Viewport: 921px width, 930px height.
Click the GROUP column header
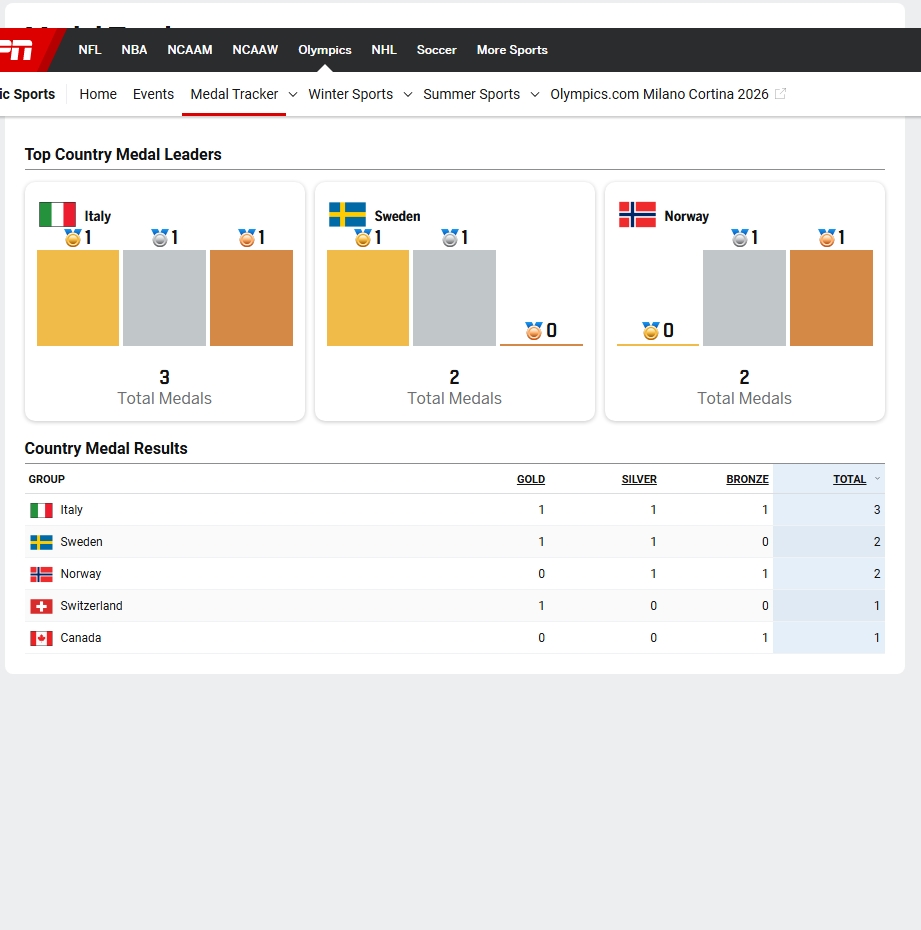pos(47,479)
